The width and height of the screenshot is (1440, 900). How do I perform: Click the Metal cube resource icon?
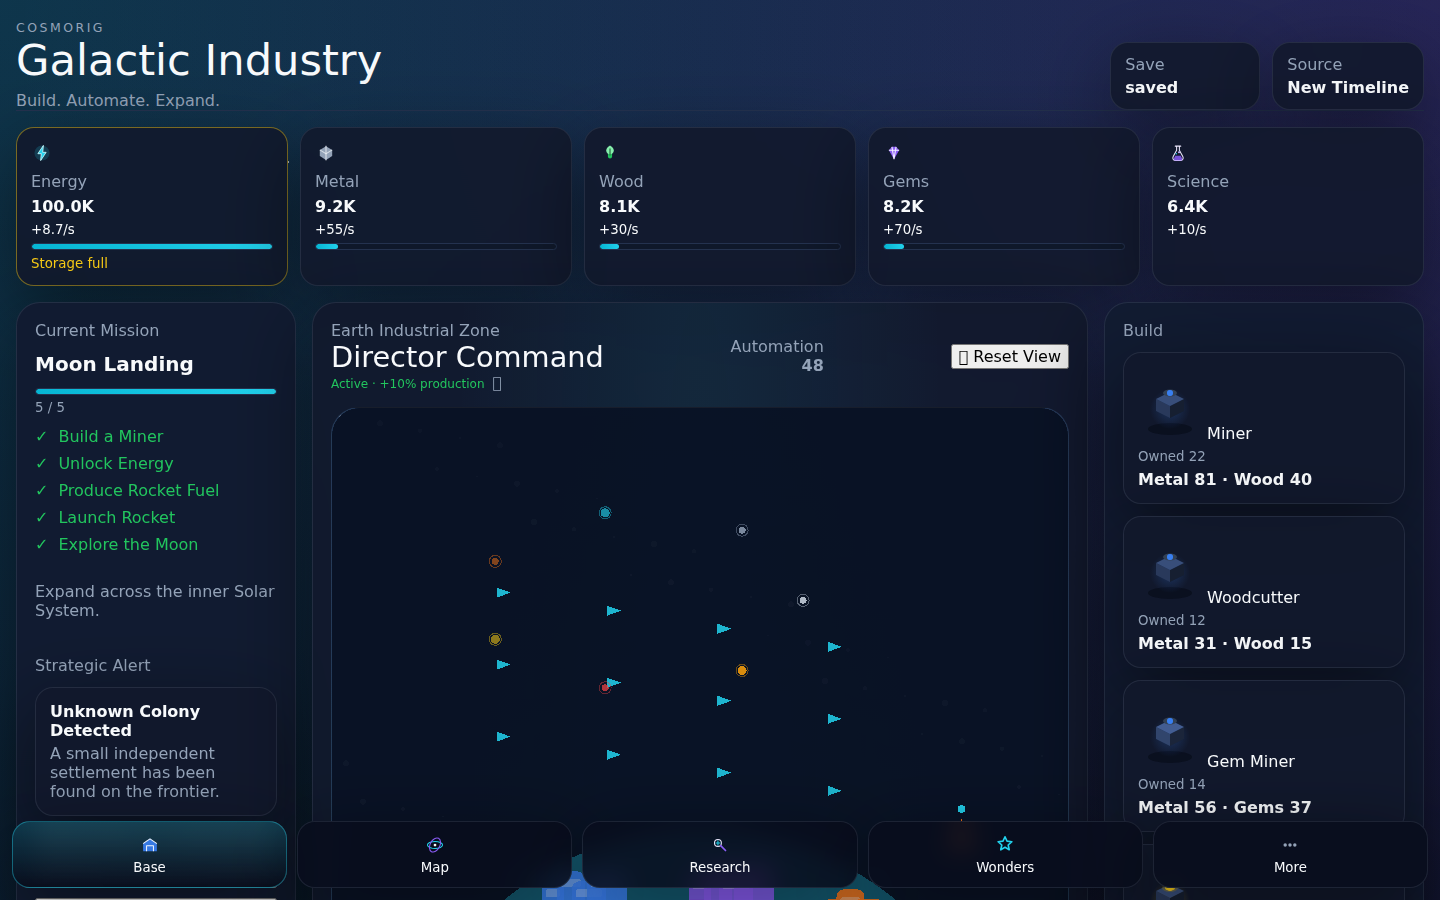[x=326, y=153]
